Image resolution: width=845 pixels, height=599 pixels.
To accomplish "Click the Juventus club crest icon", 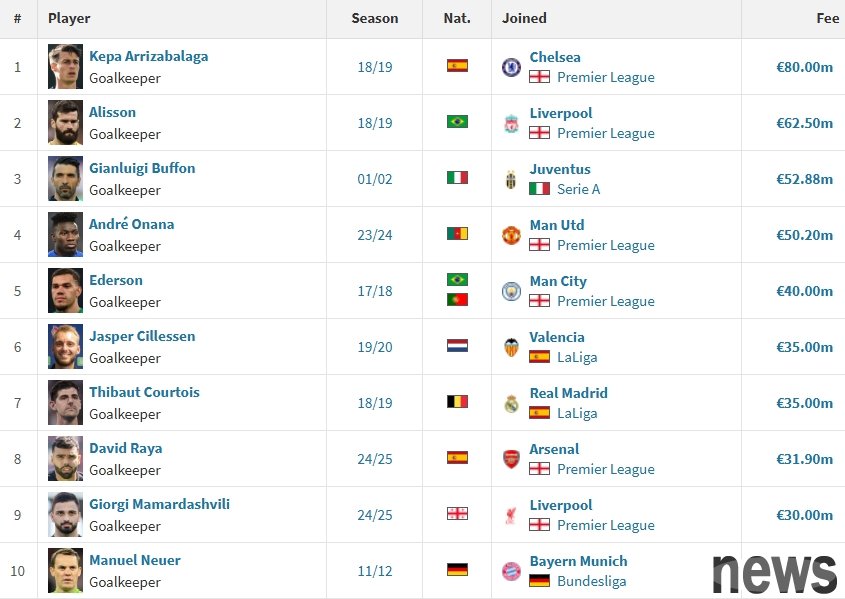I will 511,179.
